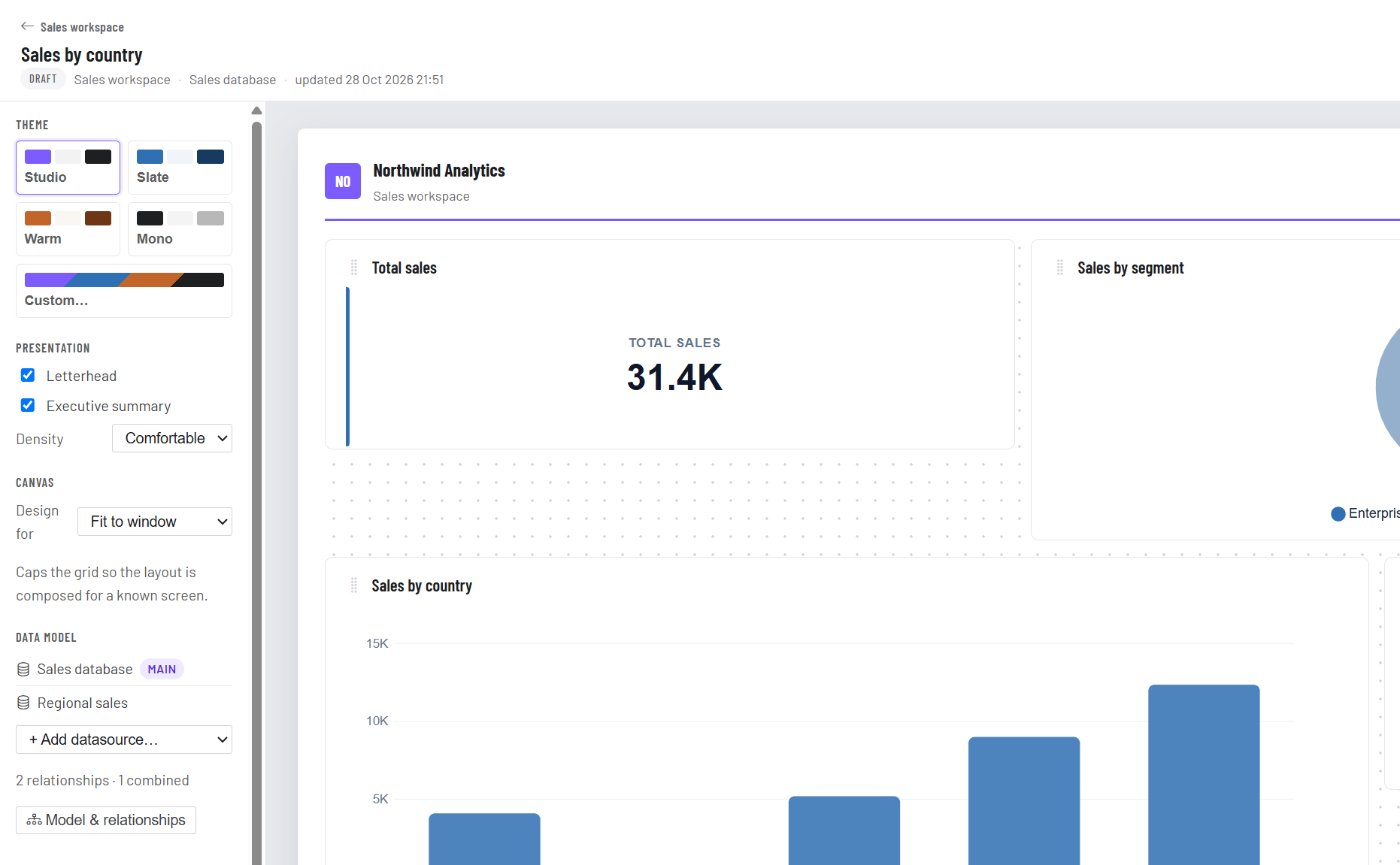Click the Northwind Analytics letterhead title
Screen dimensions: 1400x865
click(x=439, y=170)
